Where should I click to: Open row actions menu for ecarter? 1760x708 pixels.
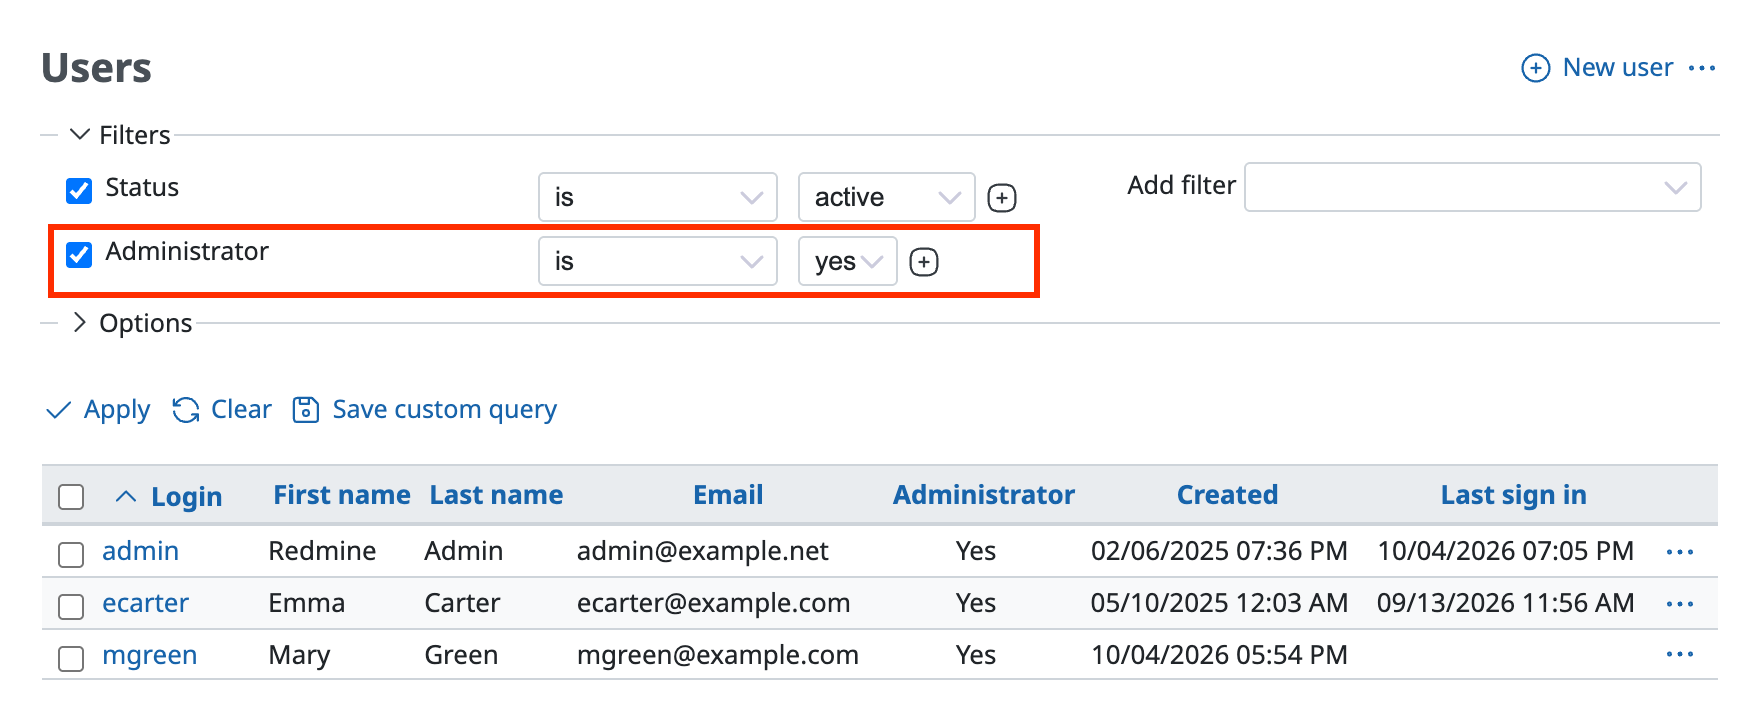click(x=1680, y=604)
